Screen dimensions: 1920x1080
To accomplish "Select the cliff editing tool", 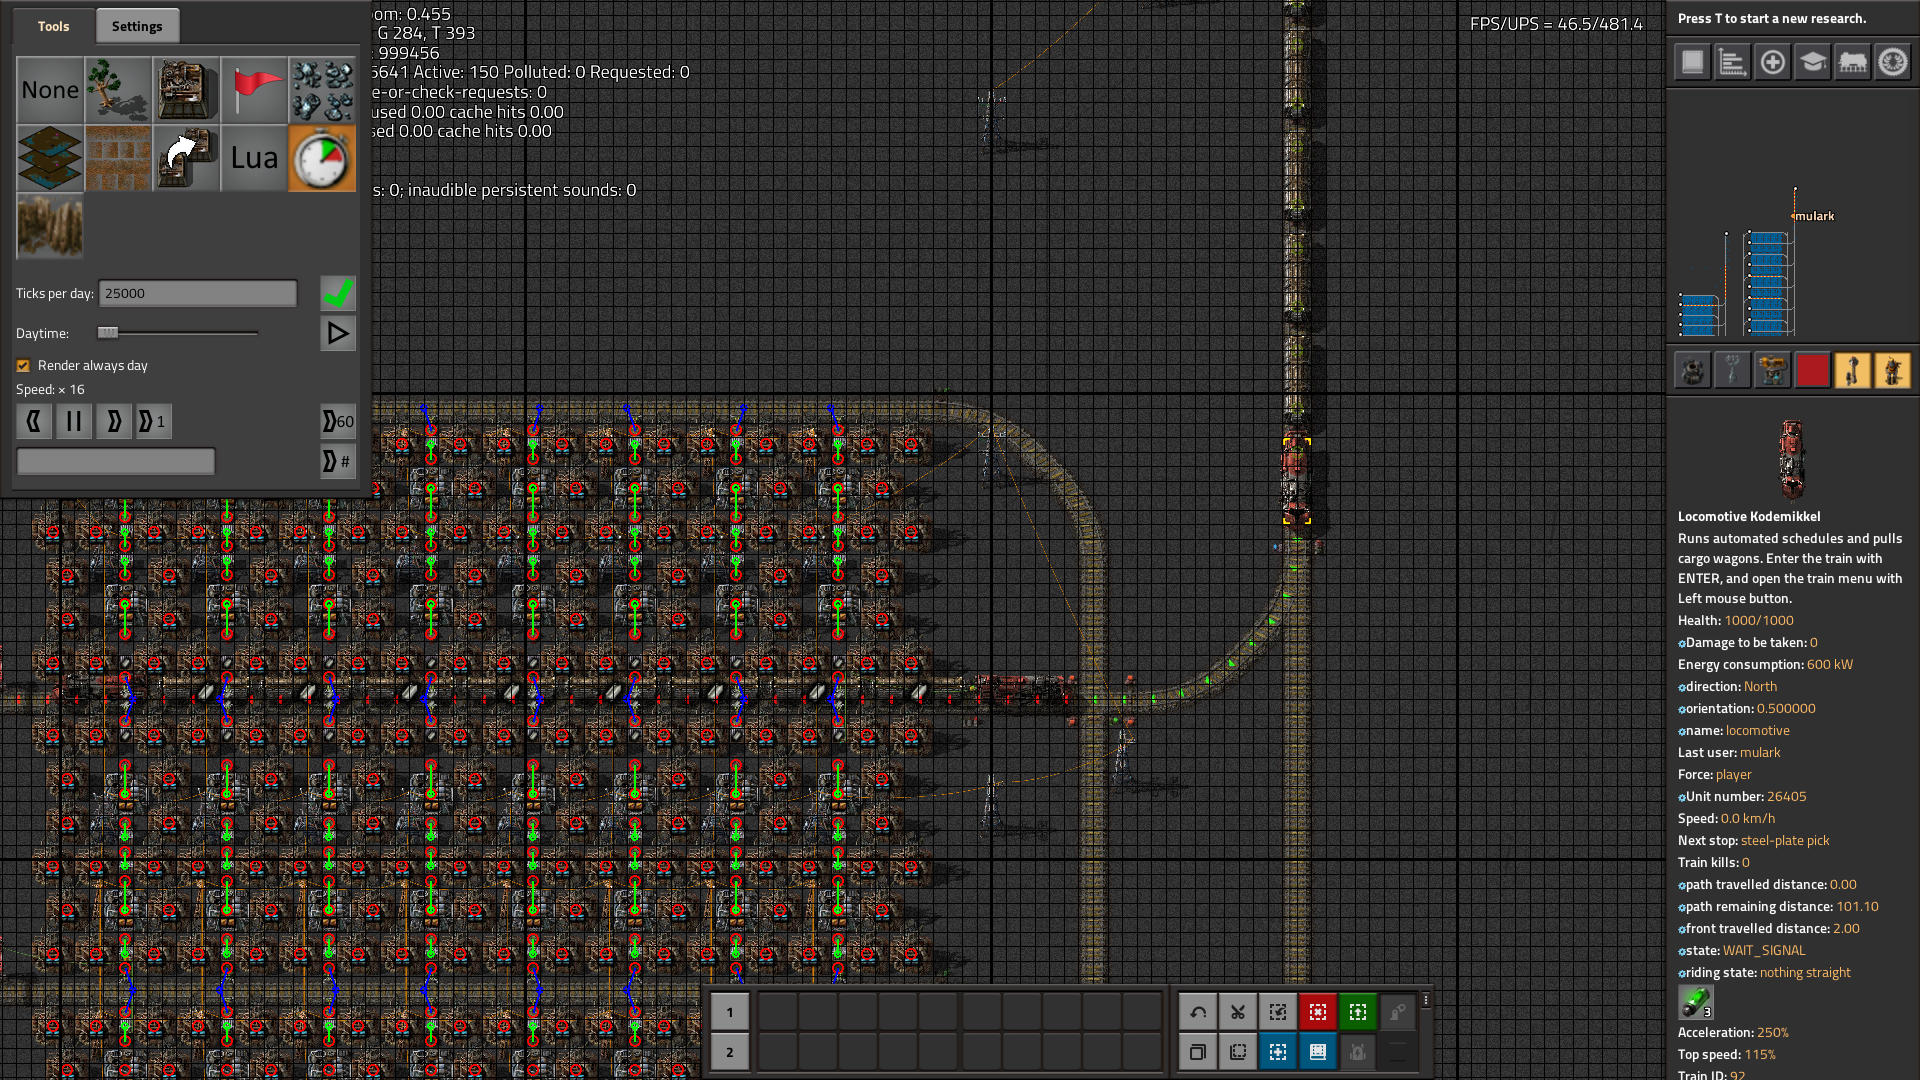I will click(50, 226).
